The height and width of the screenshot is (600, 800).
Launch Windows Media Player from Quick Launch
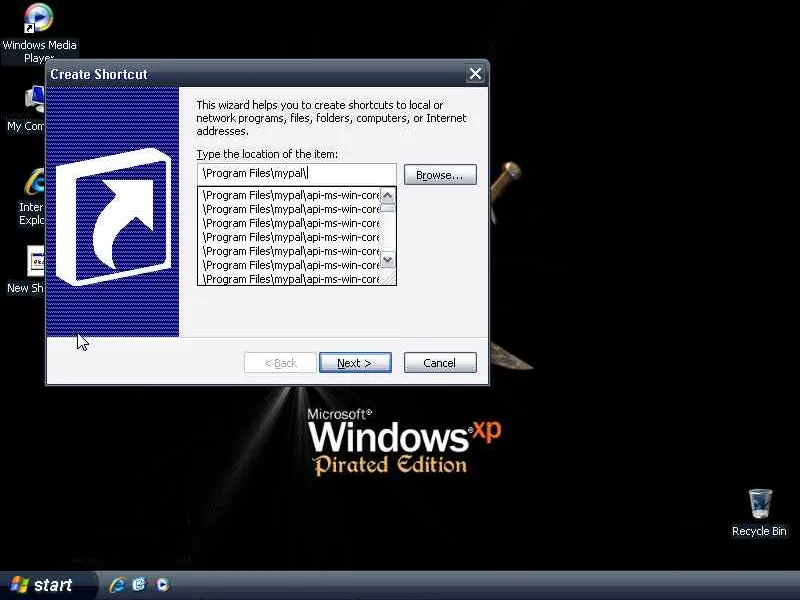[162, 585]
